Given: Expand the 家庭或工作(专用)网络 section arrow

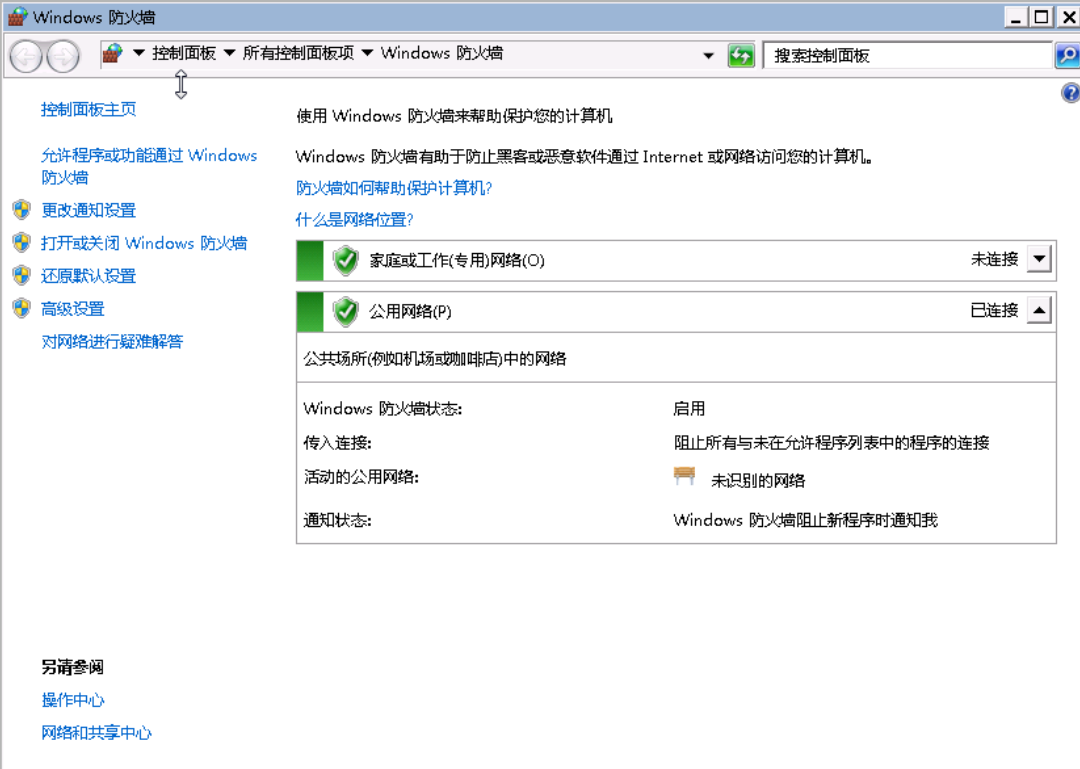Looking at the screenshot, I should coord(1039,260).
